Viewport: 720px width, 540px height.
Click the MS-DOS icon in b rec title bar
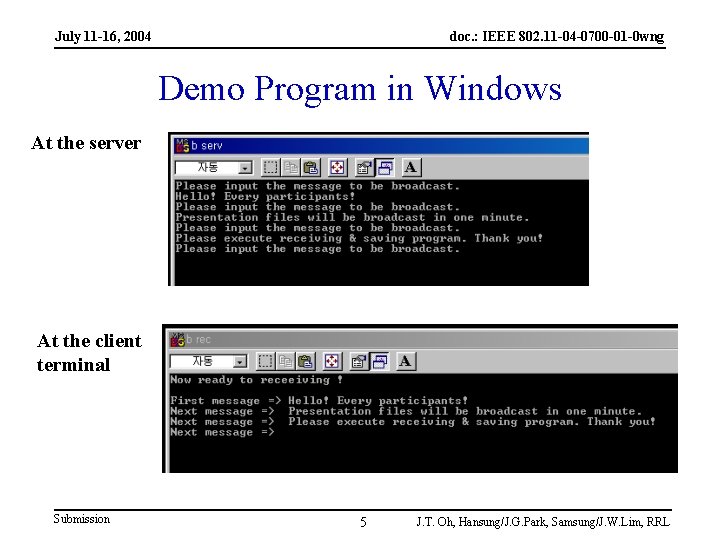pos(177,339)
